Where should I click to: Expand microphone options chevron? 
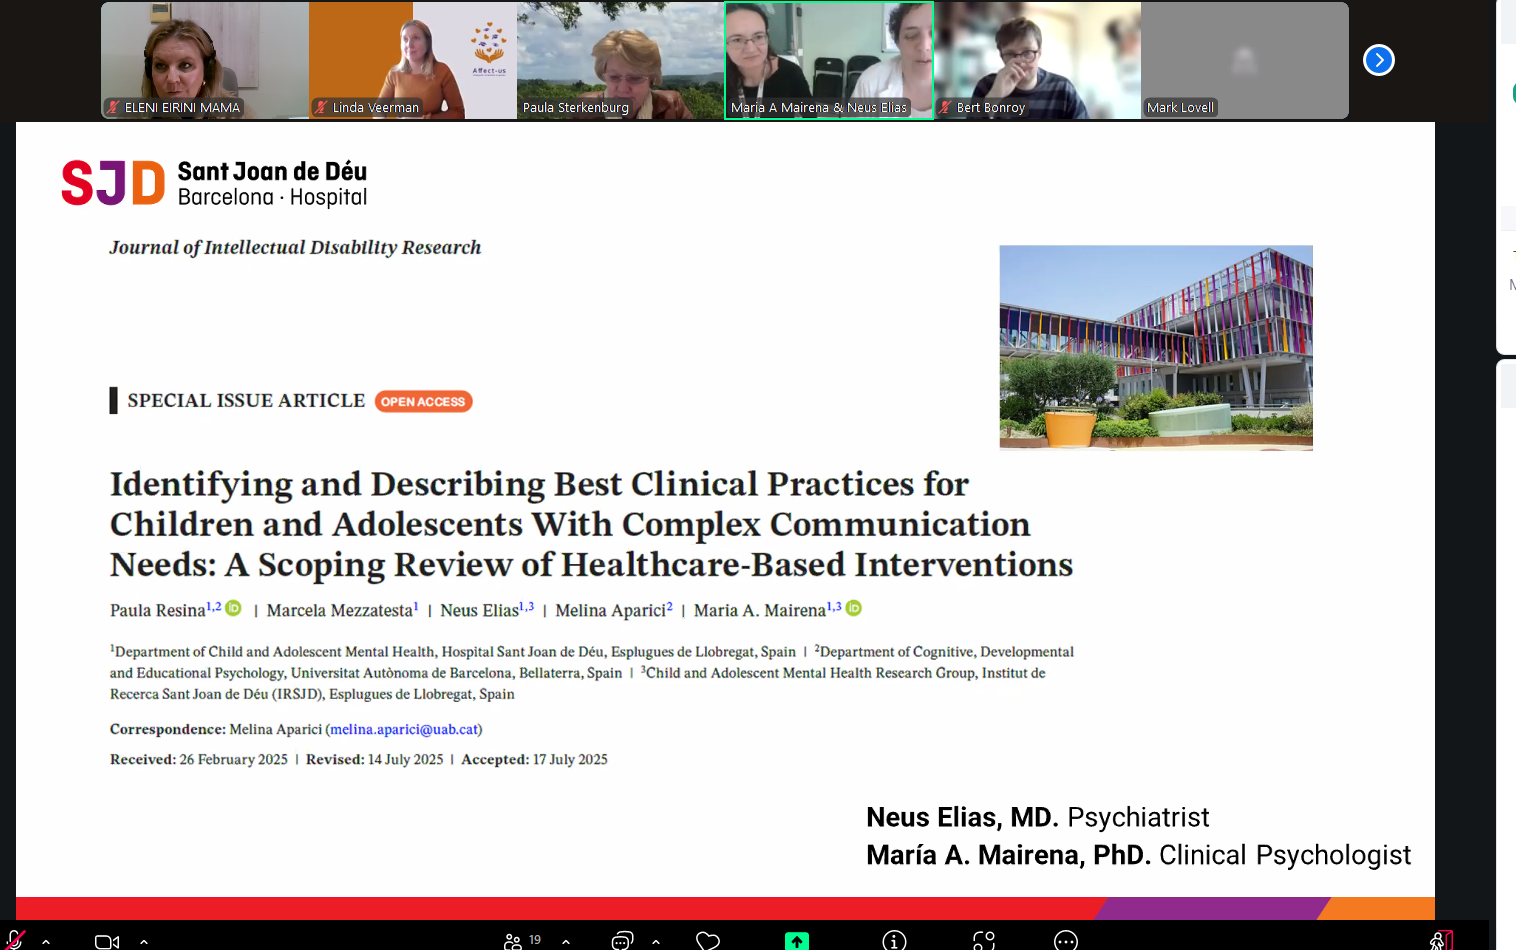click(46, 941)
